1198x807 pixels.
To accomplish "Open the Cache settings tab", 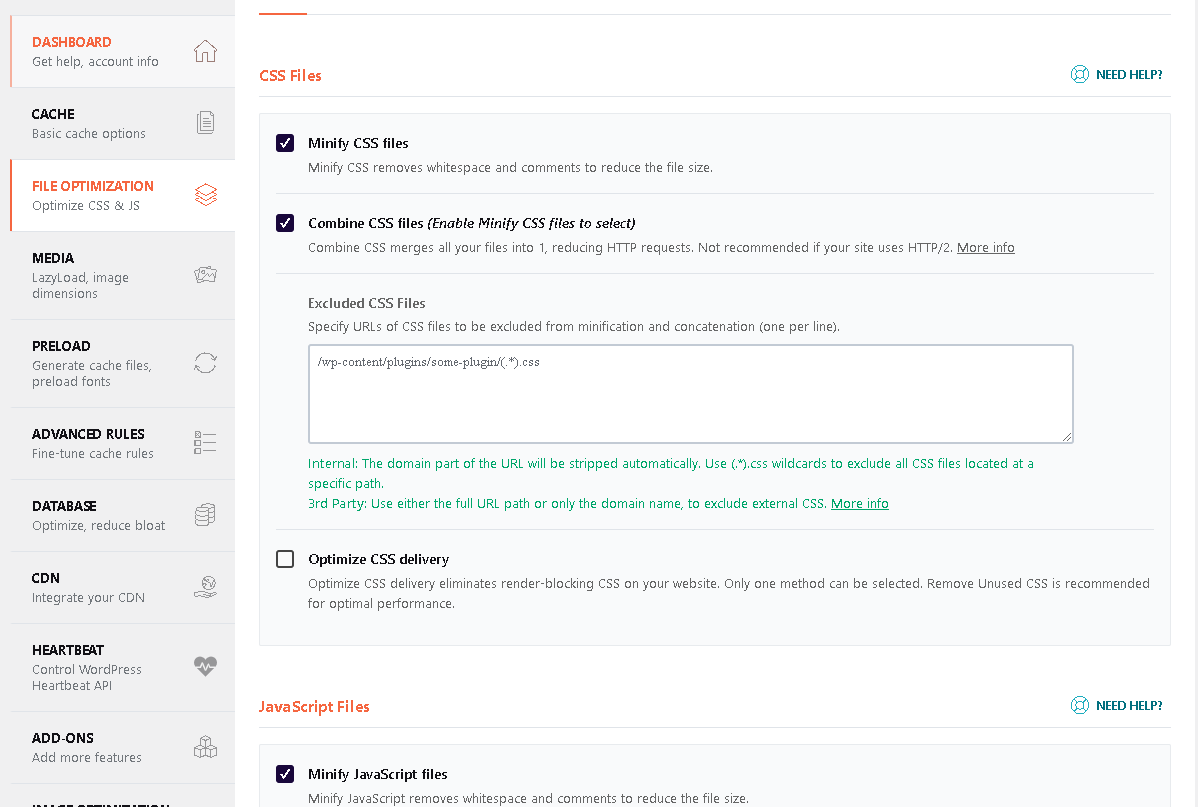I will tap(90, 123).
